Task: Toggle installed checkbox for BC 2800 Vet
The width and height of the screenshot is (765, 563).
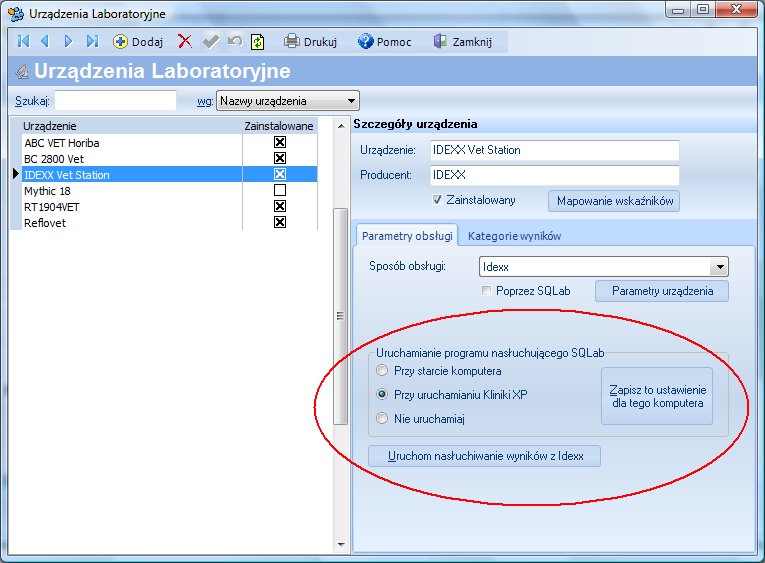Action: click(280, 158)
